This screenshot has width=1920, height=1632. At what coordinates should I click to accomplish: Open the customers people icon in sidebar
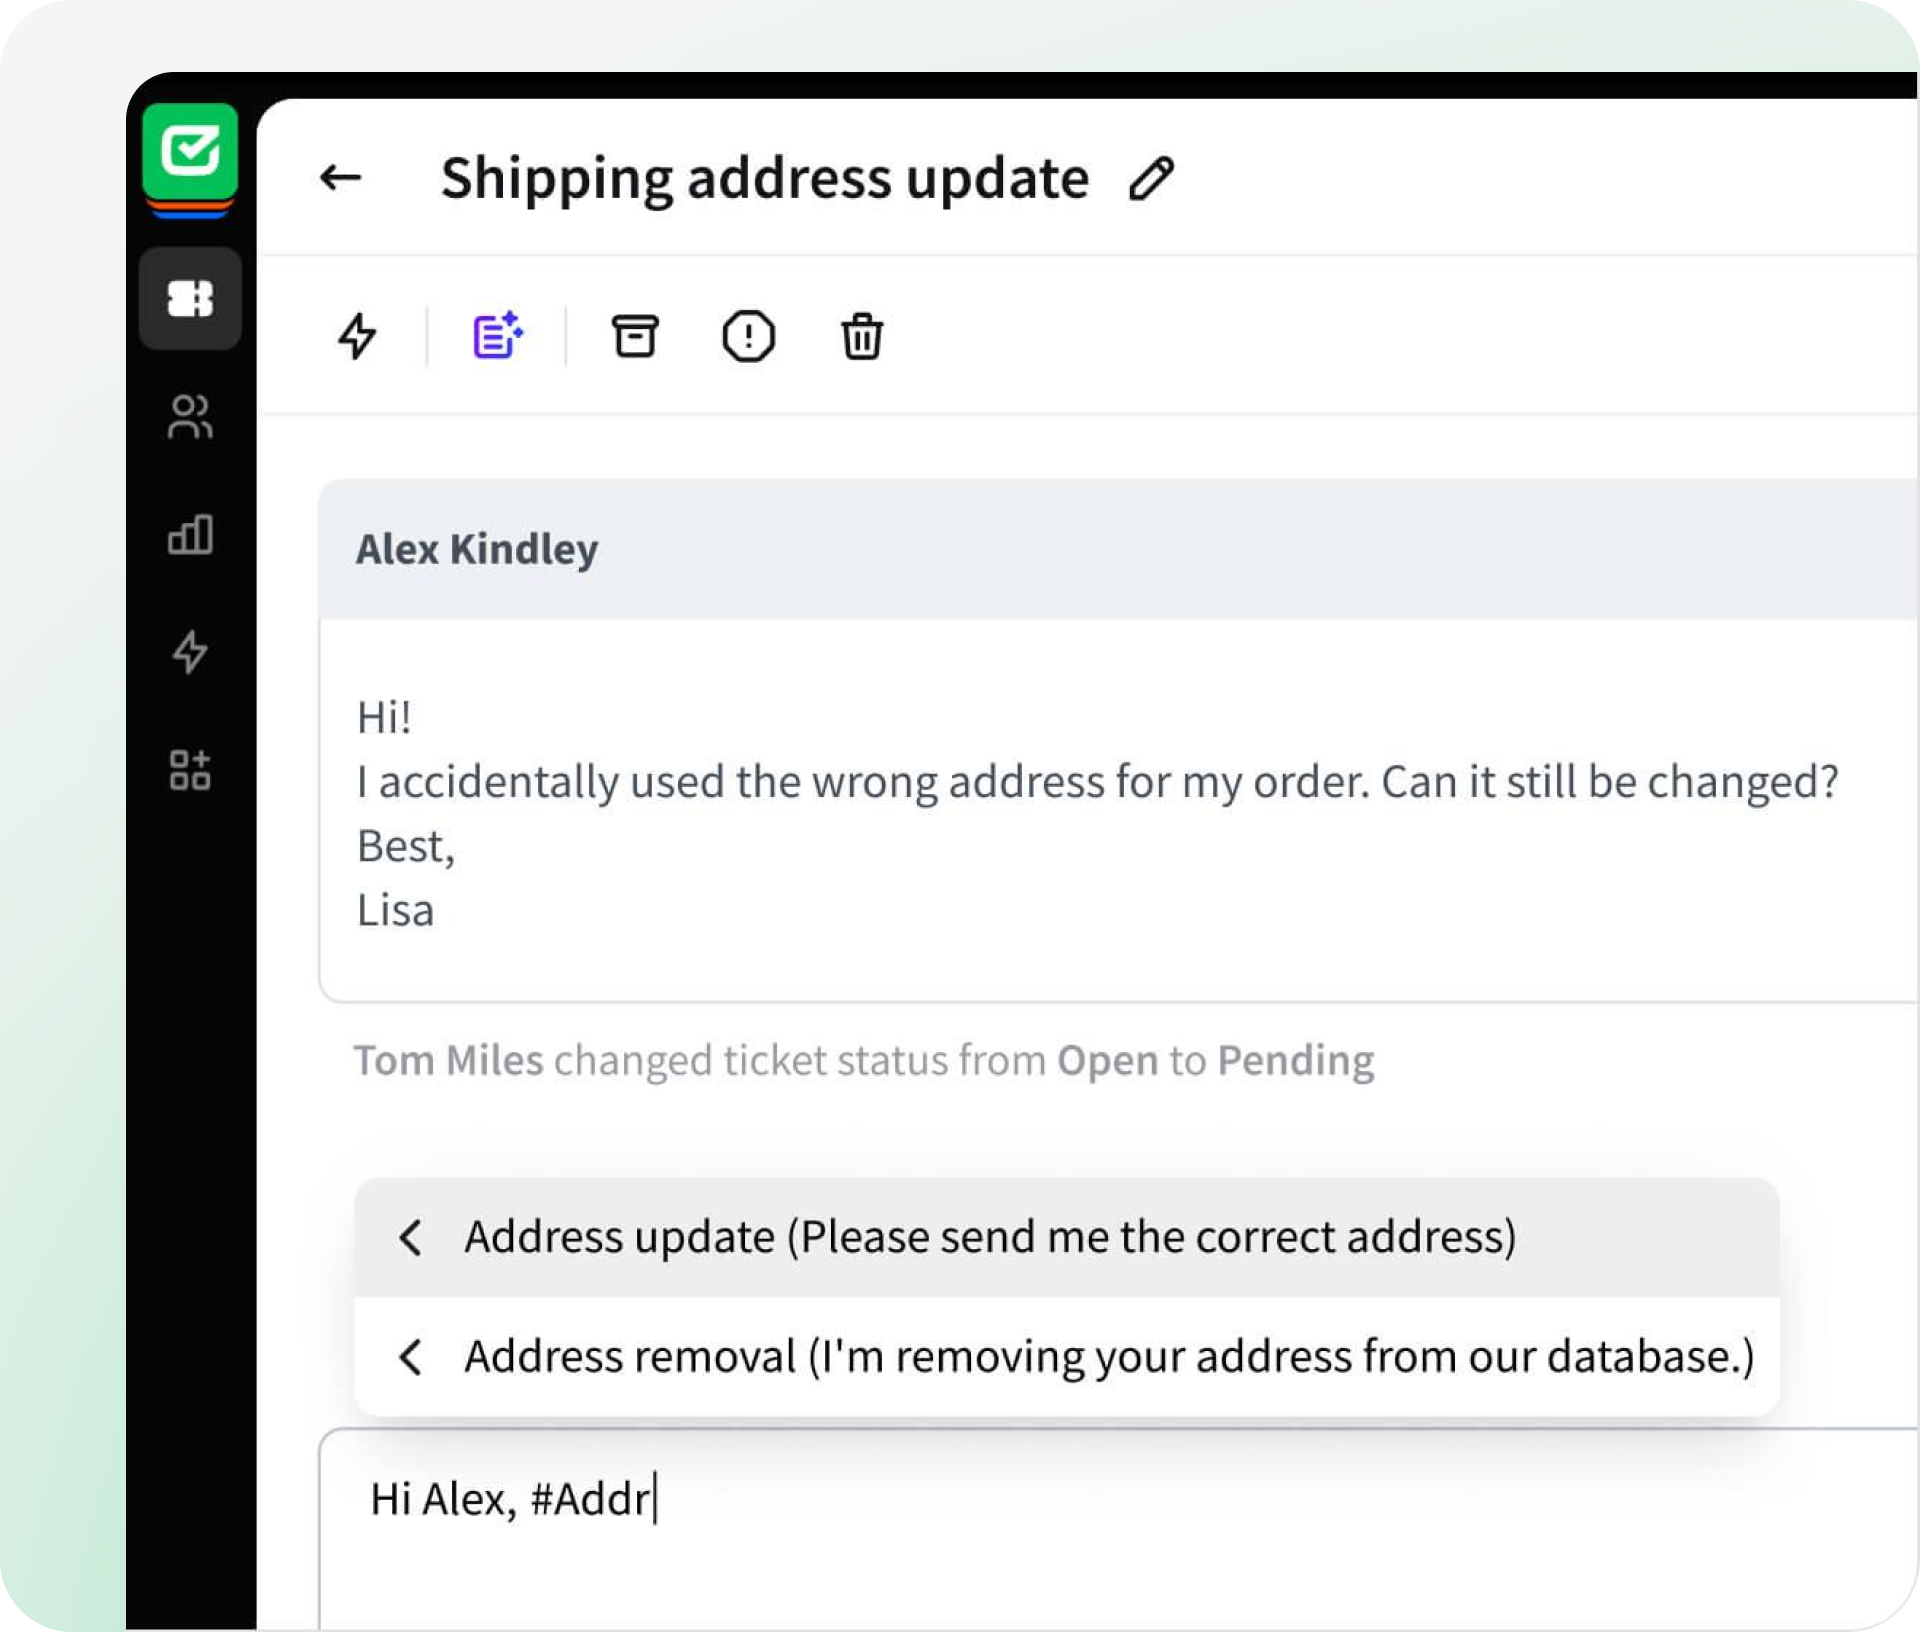[x=190, y=417]
